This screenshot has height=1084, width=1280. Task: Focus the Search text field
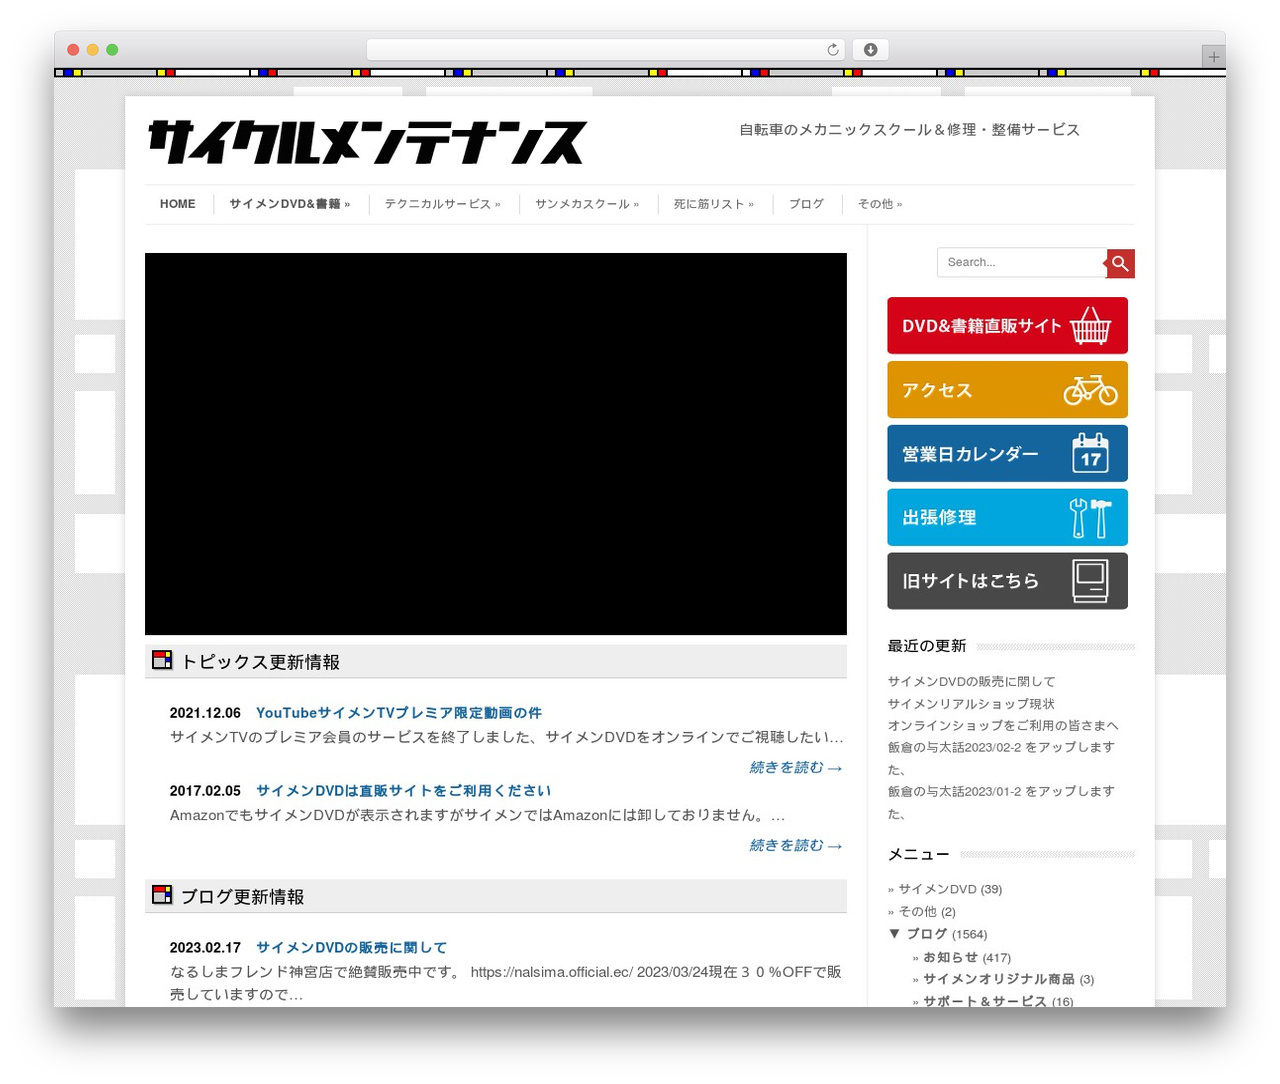[1021, 262]
